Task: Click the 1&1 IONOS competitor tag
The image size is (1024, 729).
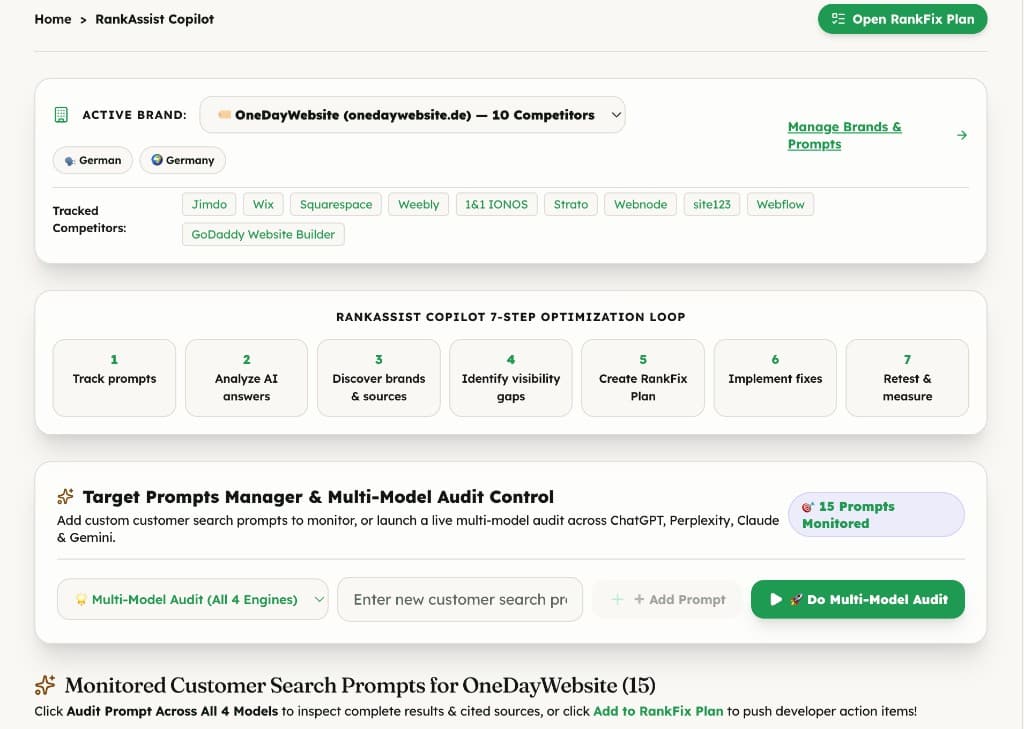Action: click(496, 204)
